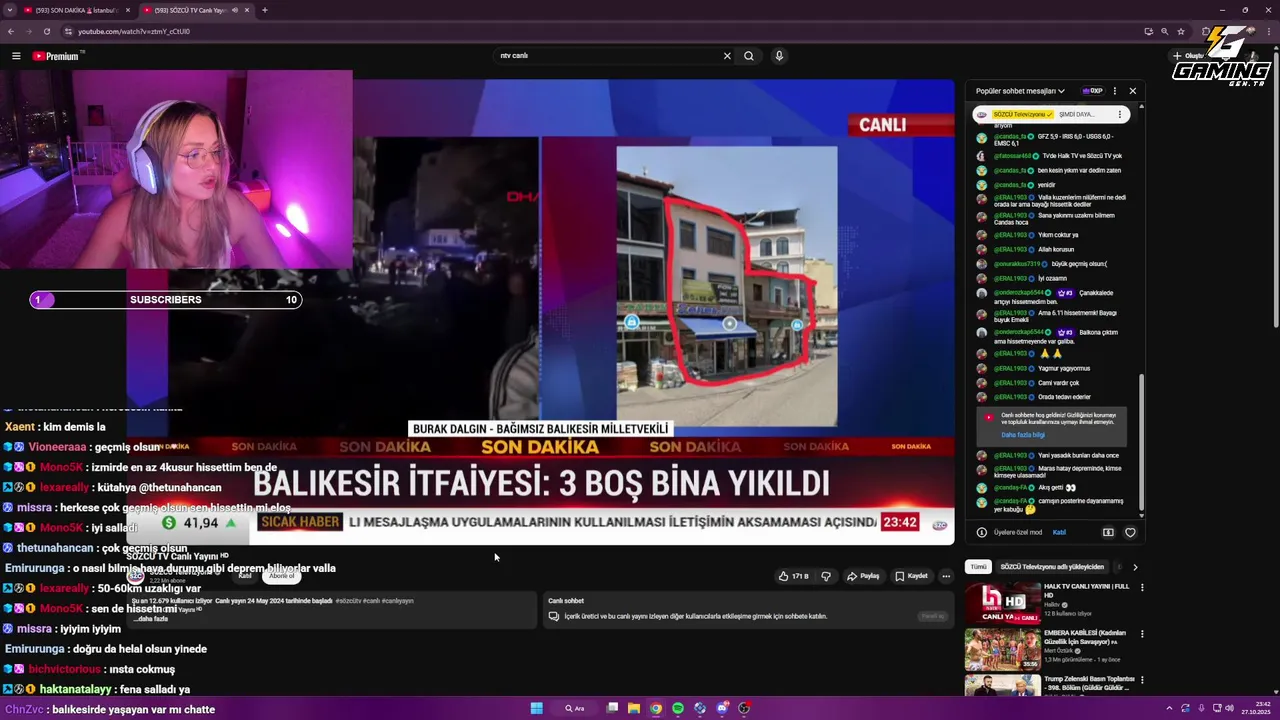Viewport: 1280px width, 720px height.
Task: Go back in browser history
Action: pyautogui.click(x=11, y=31)
